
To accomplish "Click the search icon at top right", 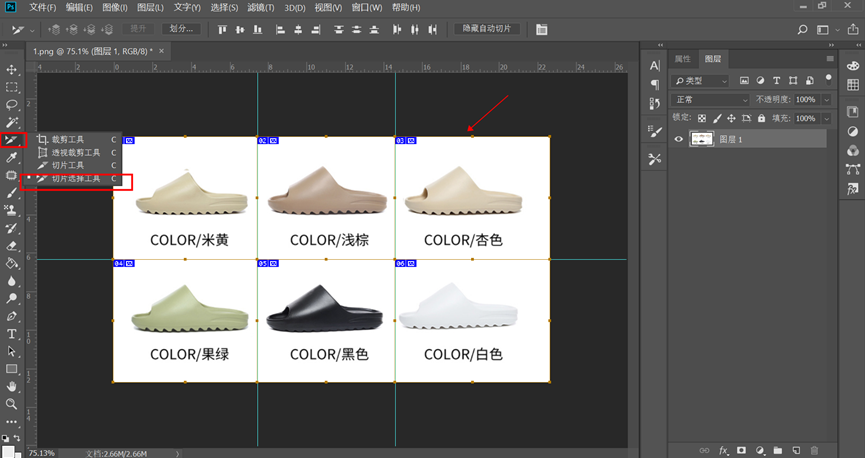I will [x=802, y=30].
